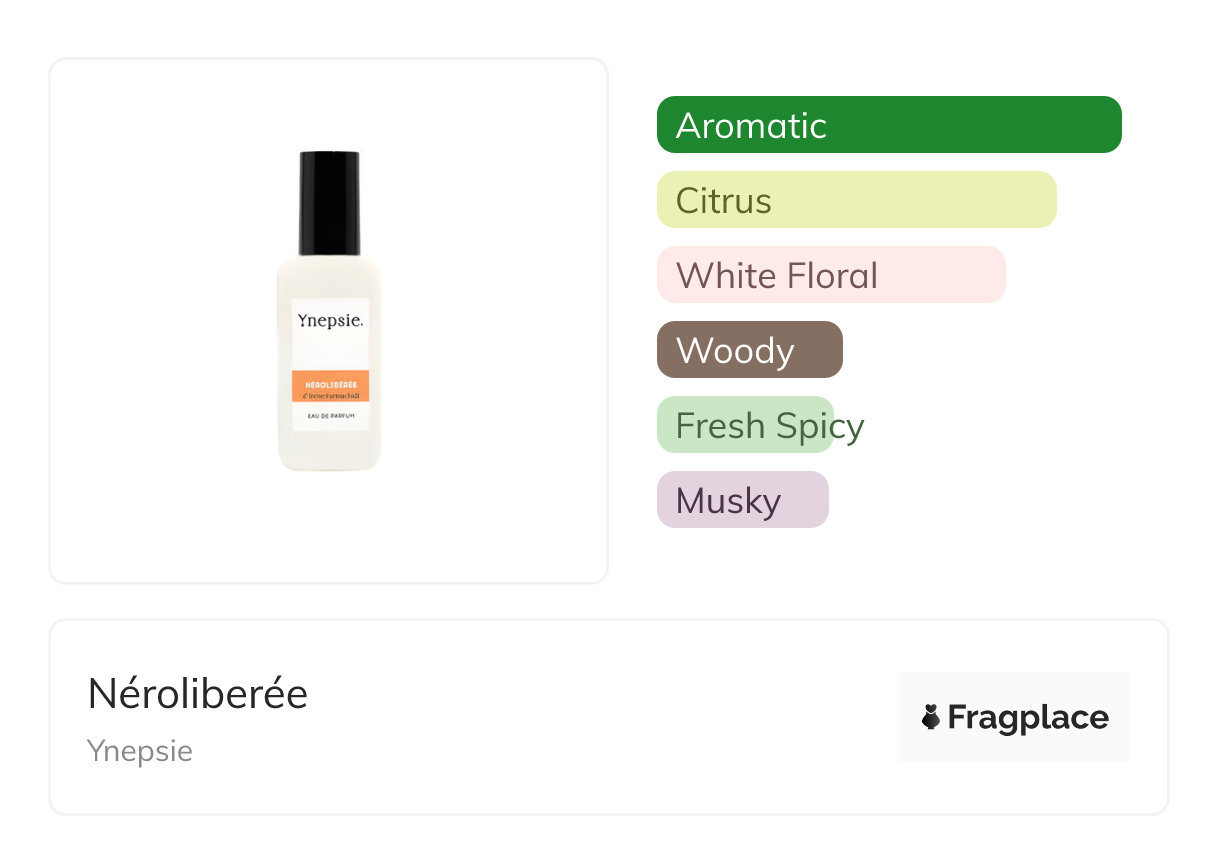This screenshot has width=1218, height=864.
Task: Click the white bottle base below the label
Action: pos(329,450)
